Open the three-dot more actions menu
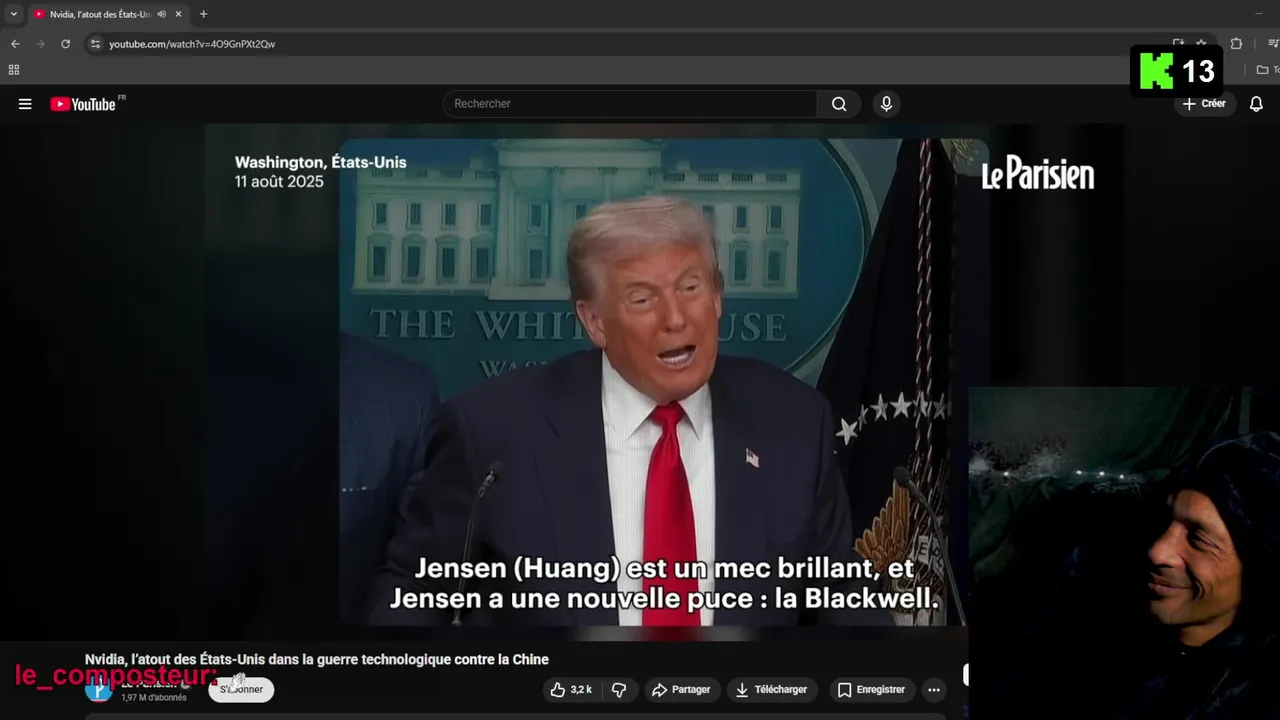The image size is (1280, 720). pos(933,690)
